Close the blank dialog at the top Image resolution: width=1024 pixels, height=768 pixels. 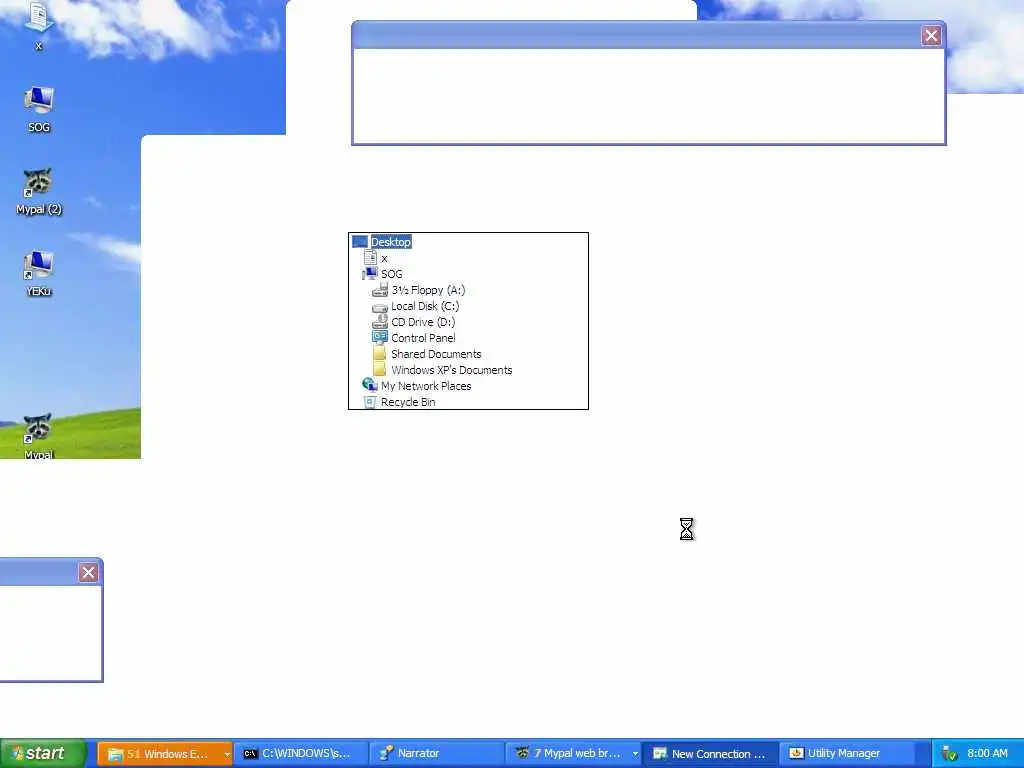931,36
